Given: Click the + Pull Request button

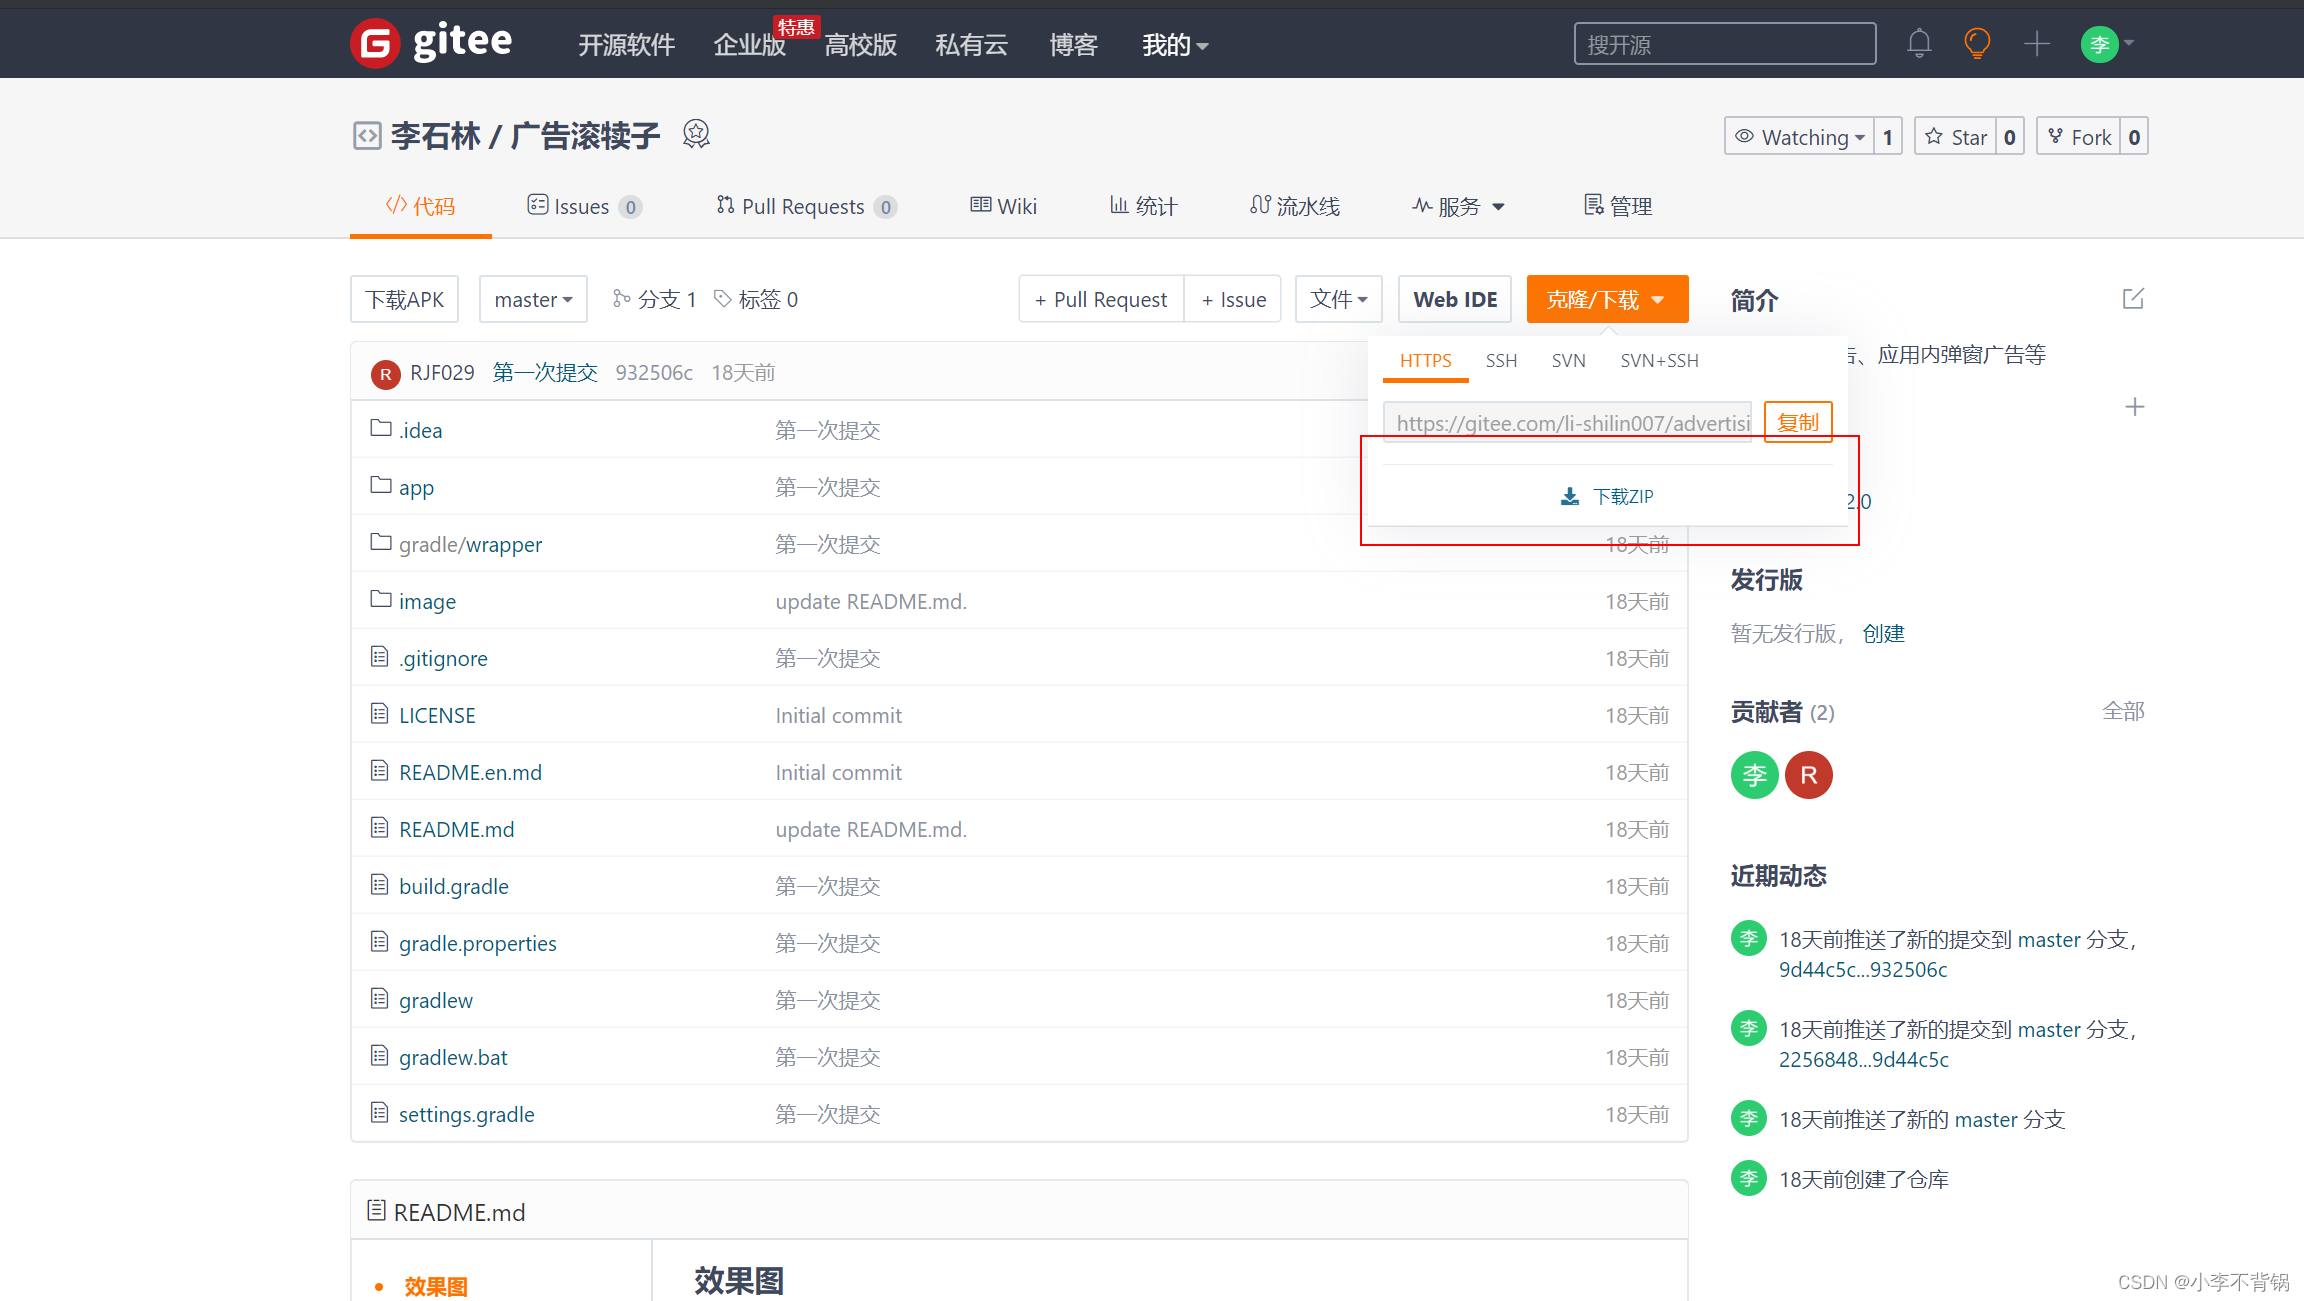Looking at the screenshot, I should point(1101,299).
